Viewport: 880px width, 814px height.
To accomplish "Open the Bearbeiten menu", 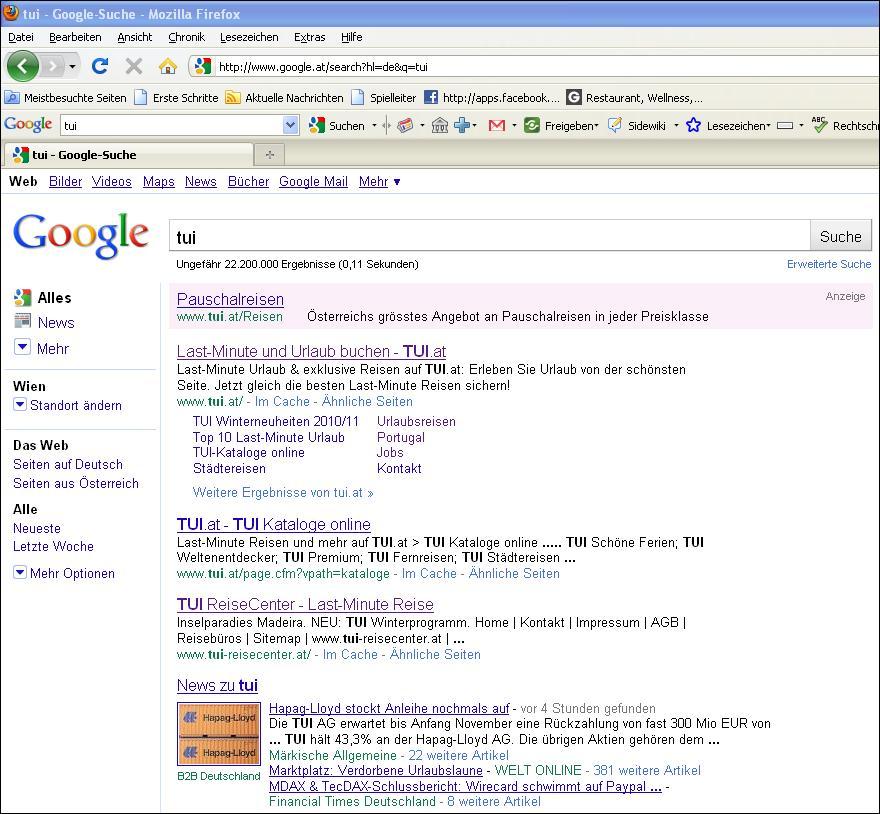I will point(75,37).
